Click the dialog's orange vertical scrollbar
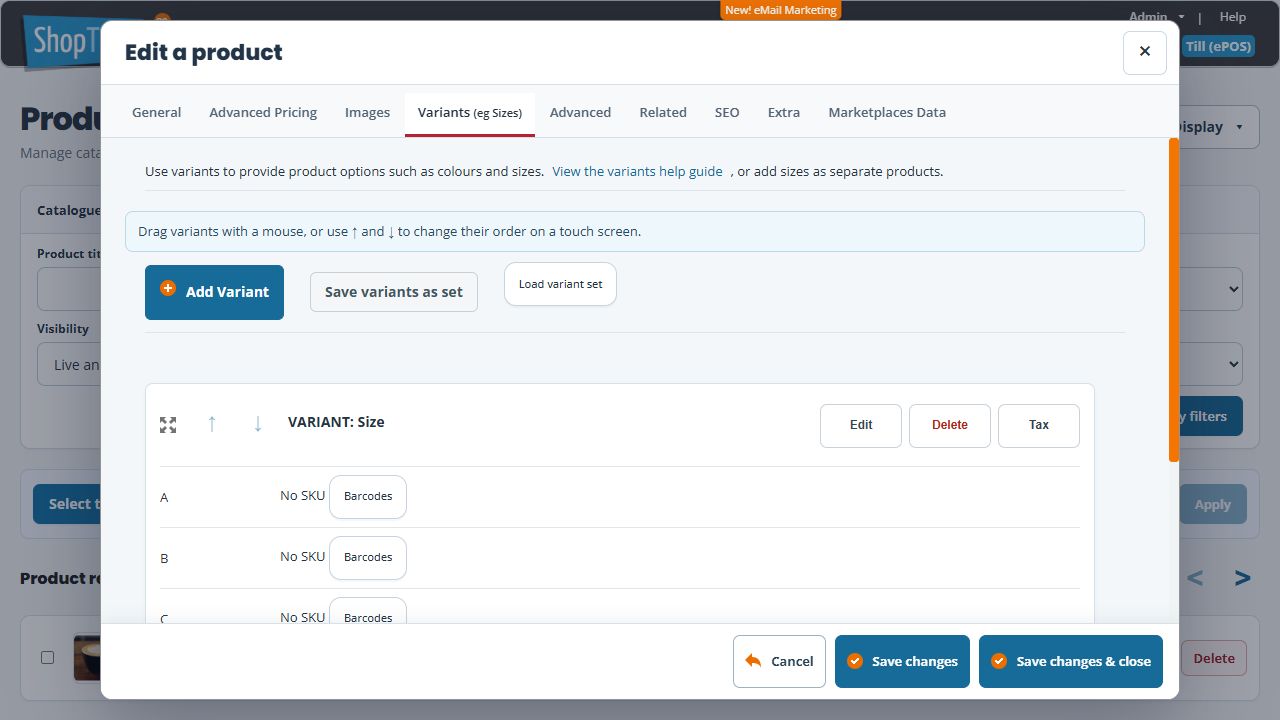 (1174, 300)
